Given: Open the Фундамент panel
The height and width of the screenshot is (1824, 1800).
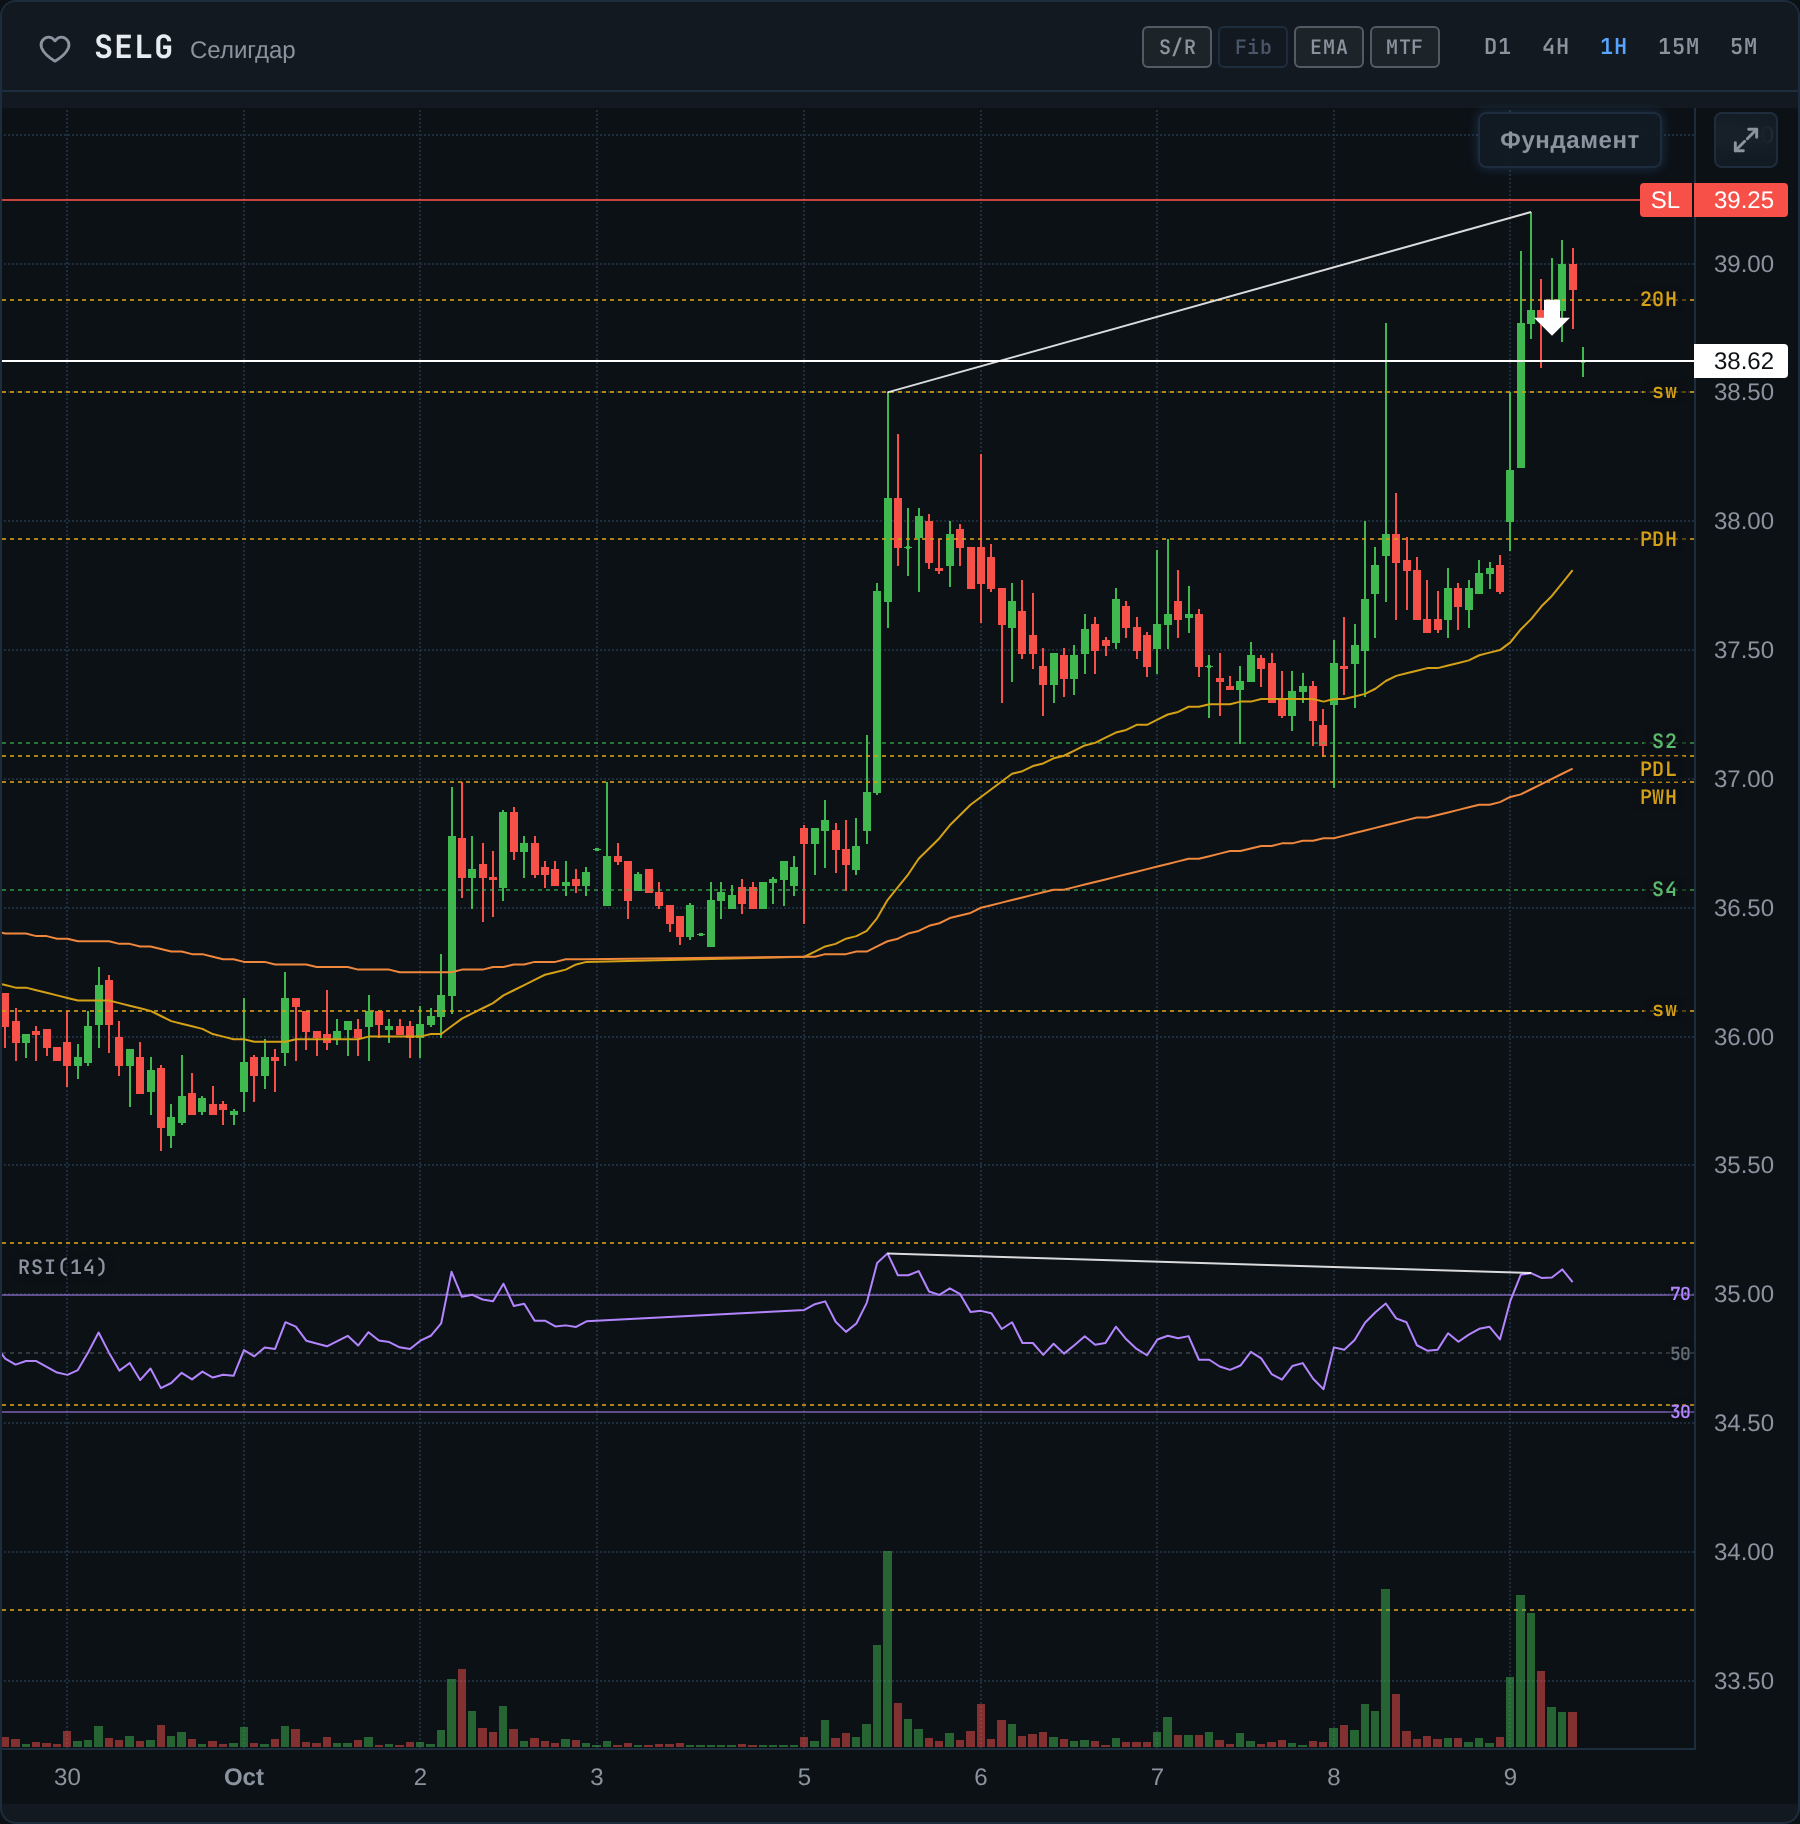Looking at the screenshot, I should [x=1569, y=140].
